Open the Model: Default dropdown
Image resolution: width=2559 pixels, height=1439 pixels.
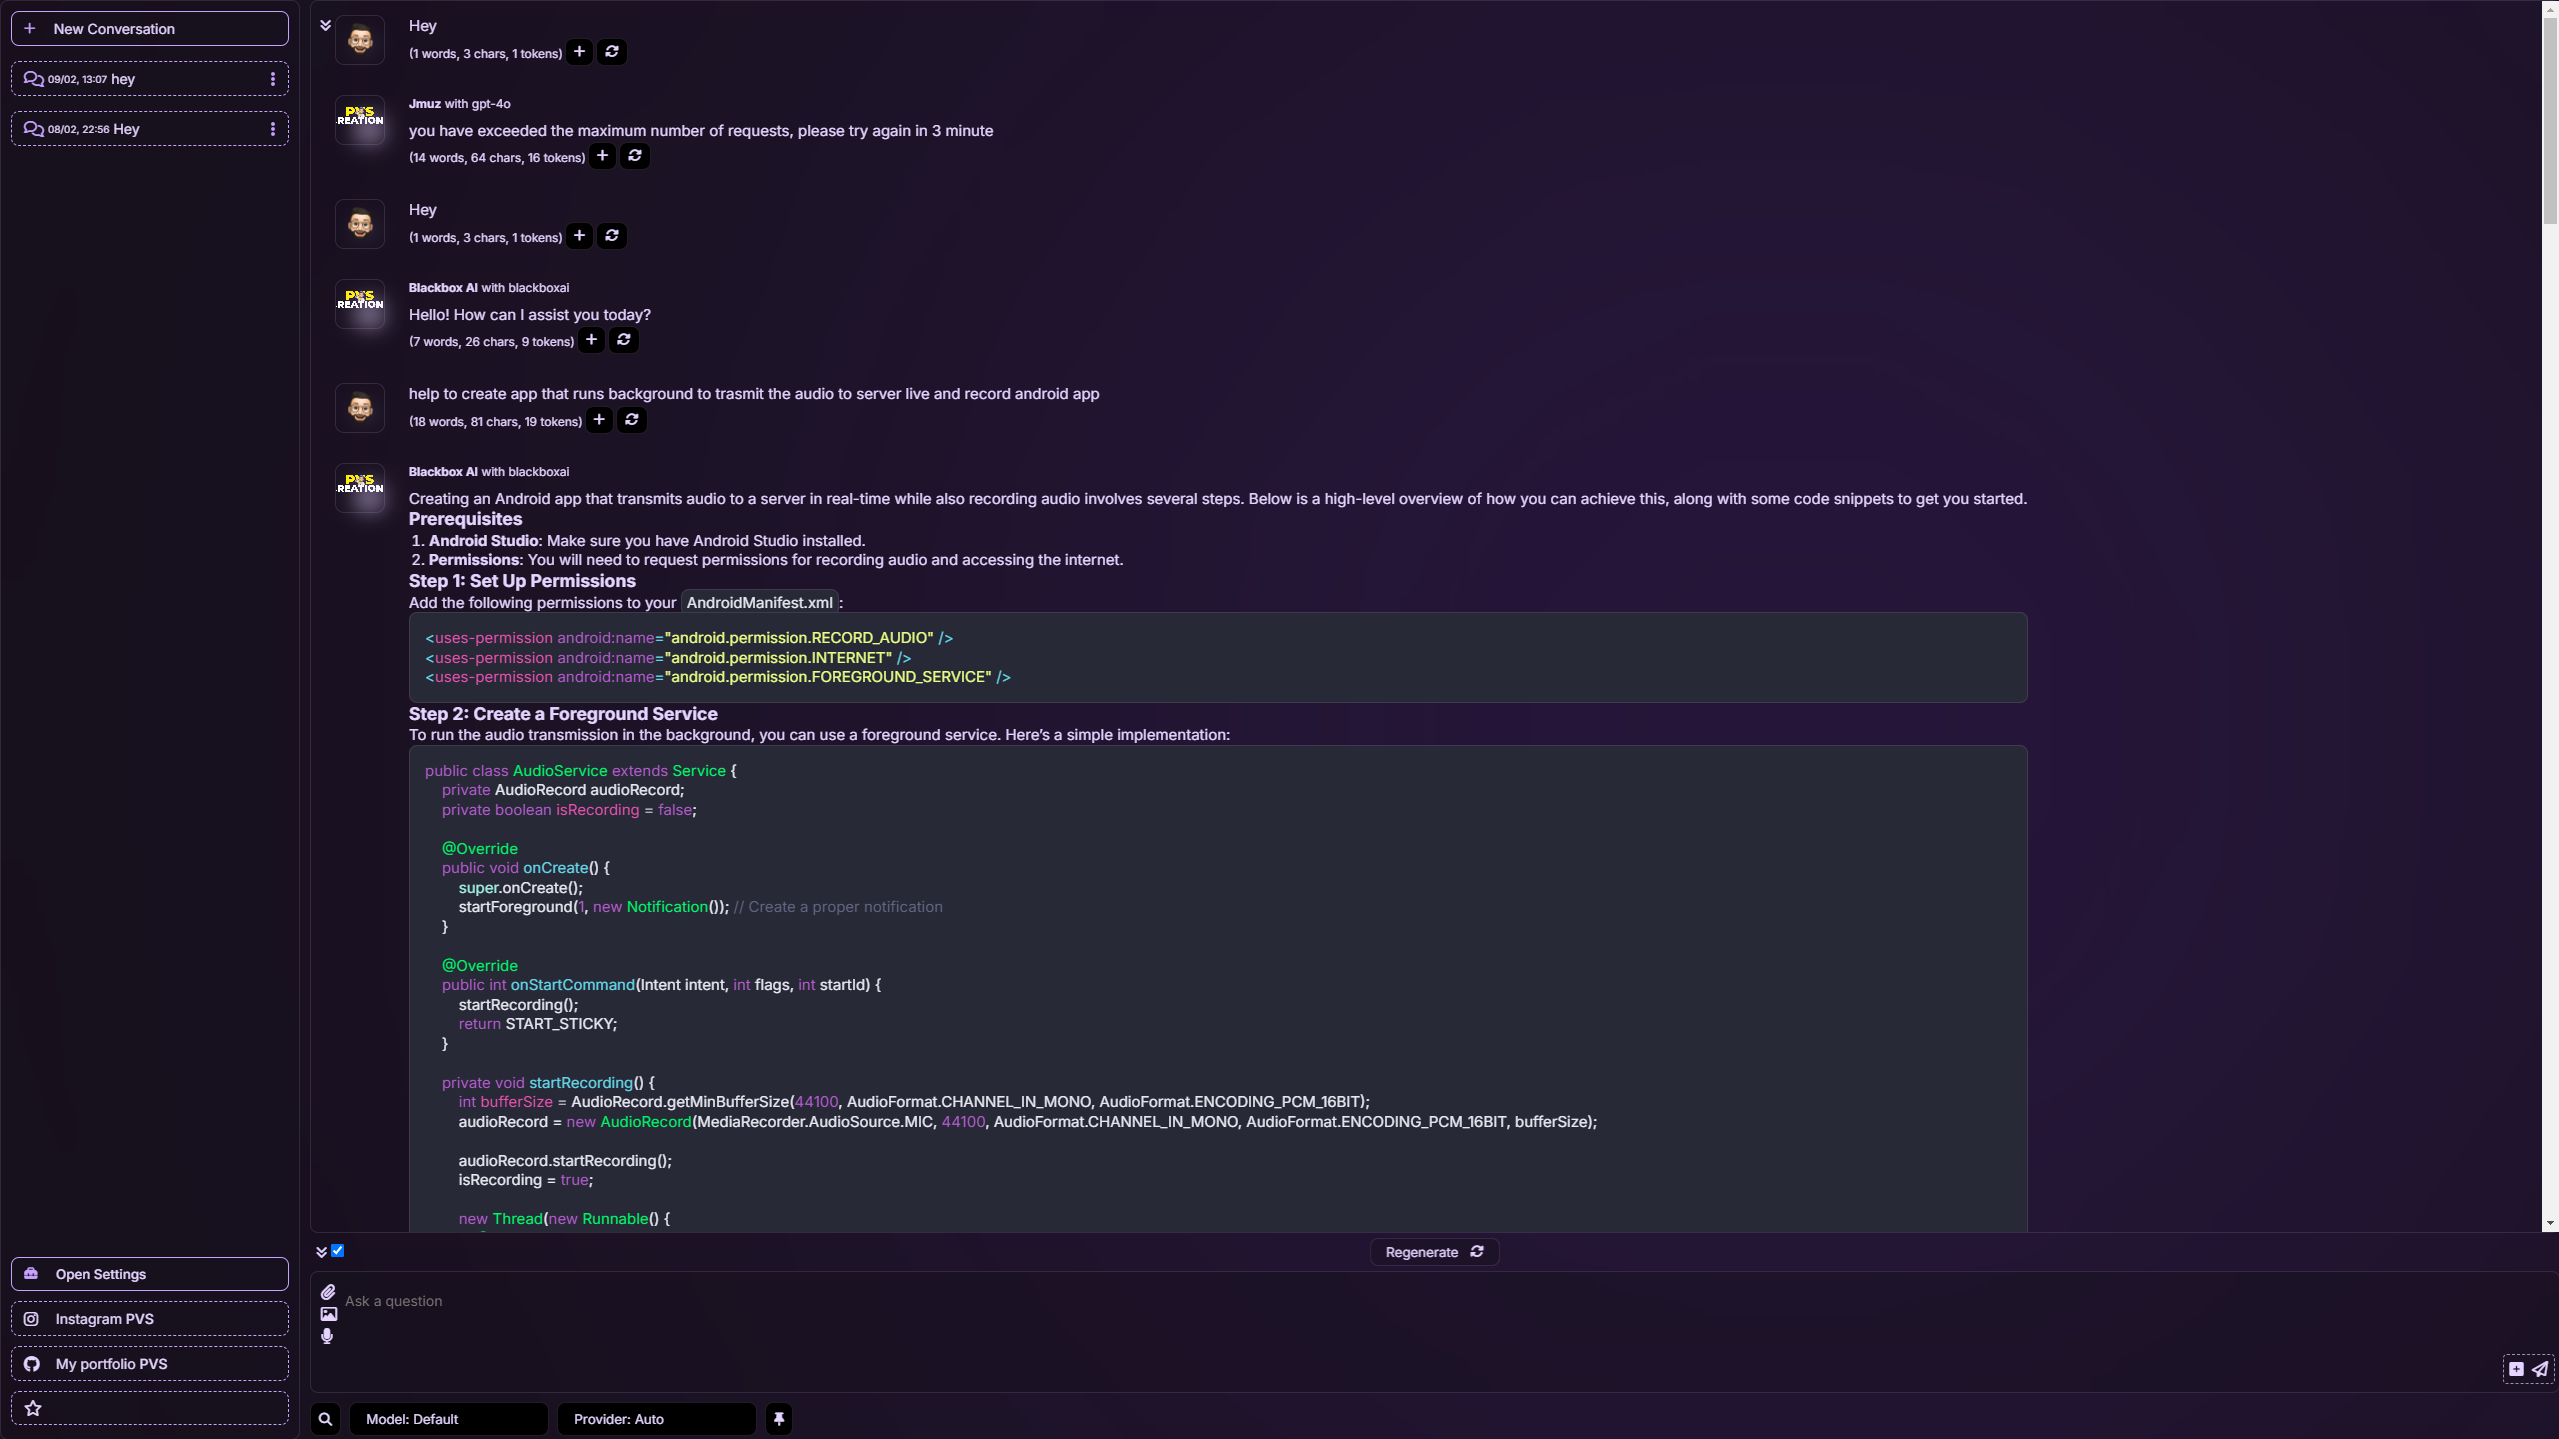(448, 1419)
